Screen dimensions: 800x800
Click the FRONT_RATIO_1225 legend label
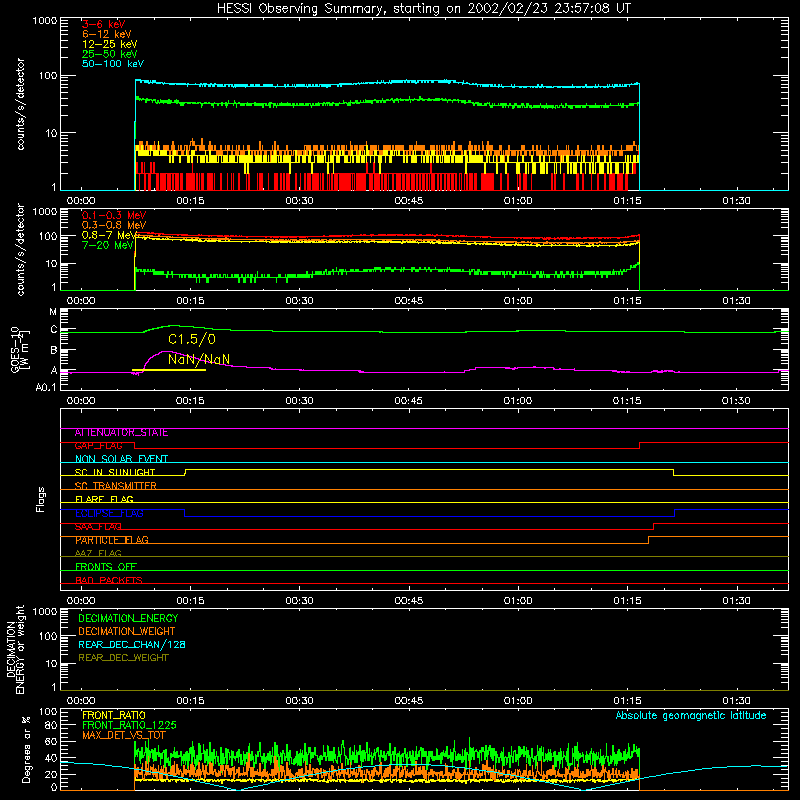pyautogui.click(x=129, y=725)
